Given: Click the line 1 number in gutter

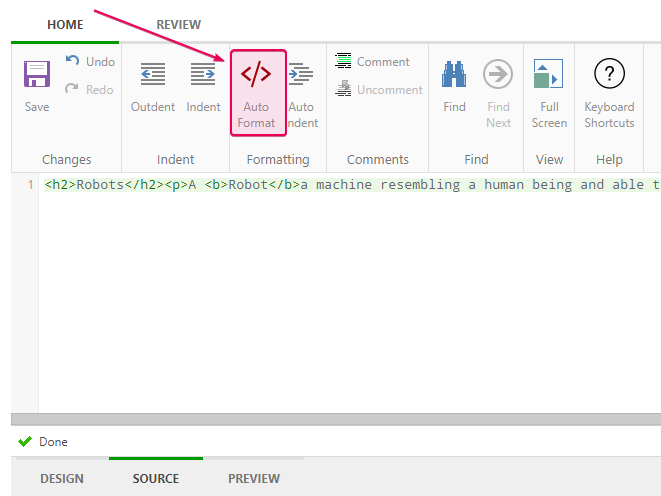Looking at the screenshot, I should click(x=30, y=185).
